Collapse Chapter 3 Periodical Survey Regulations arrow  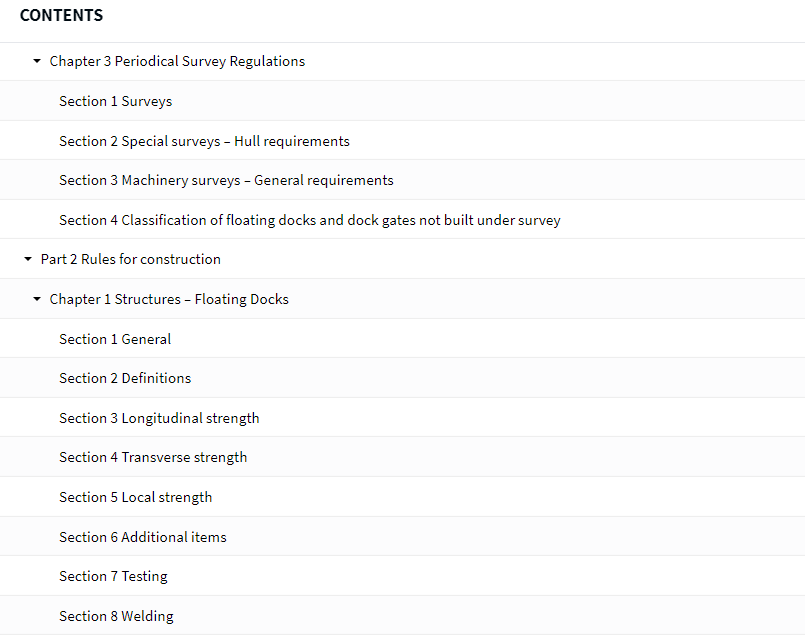pos(36,61)
